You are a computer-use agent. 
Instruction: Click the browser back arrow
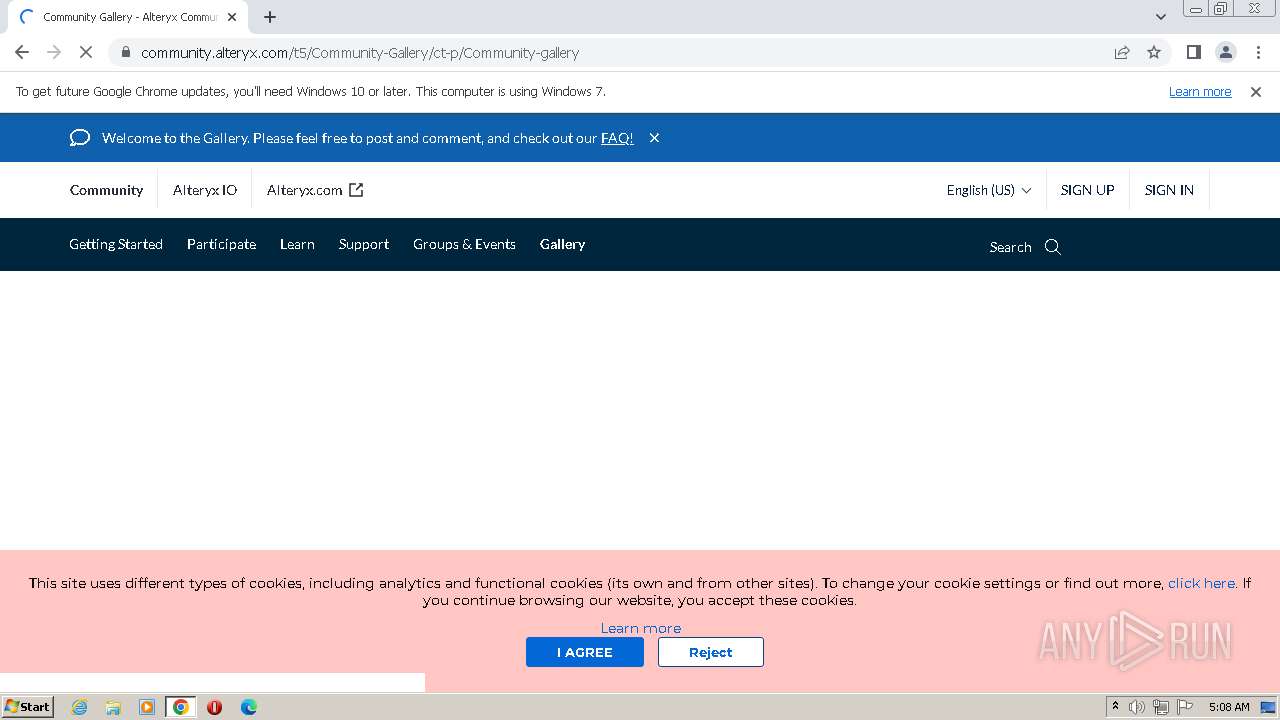pos(22,52)
